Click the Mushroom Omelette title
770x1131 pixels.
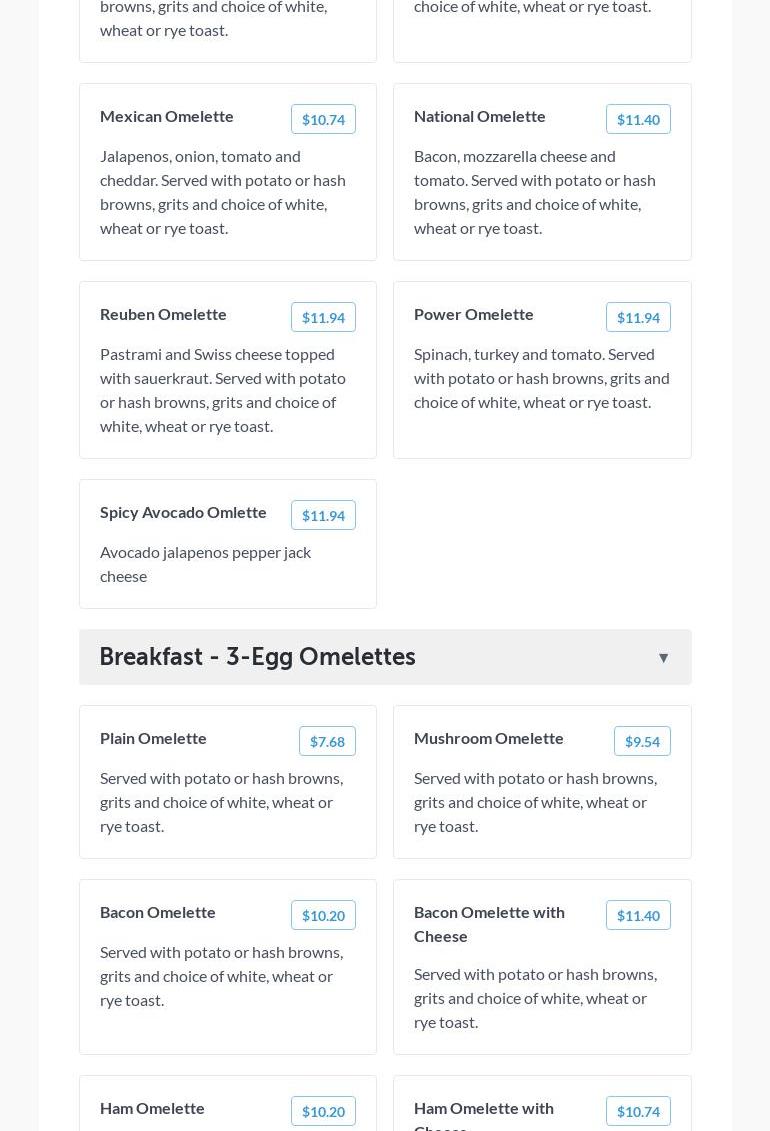click(489, 738)
